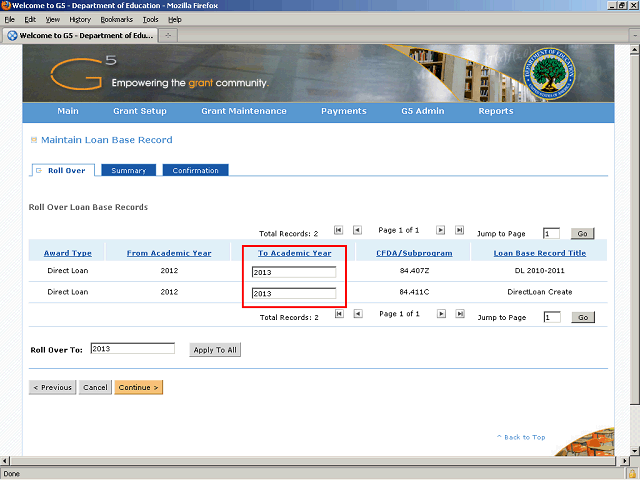Go to last page in bottom pagination

click(x=460, y=314)
